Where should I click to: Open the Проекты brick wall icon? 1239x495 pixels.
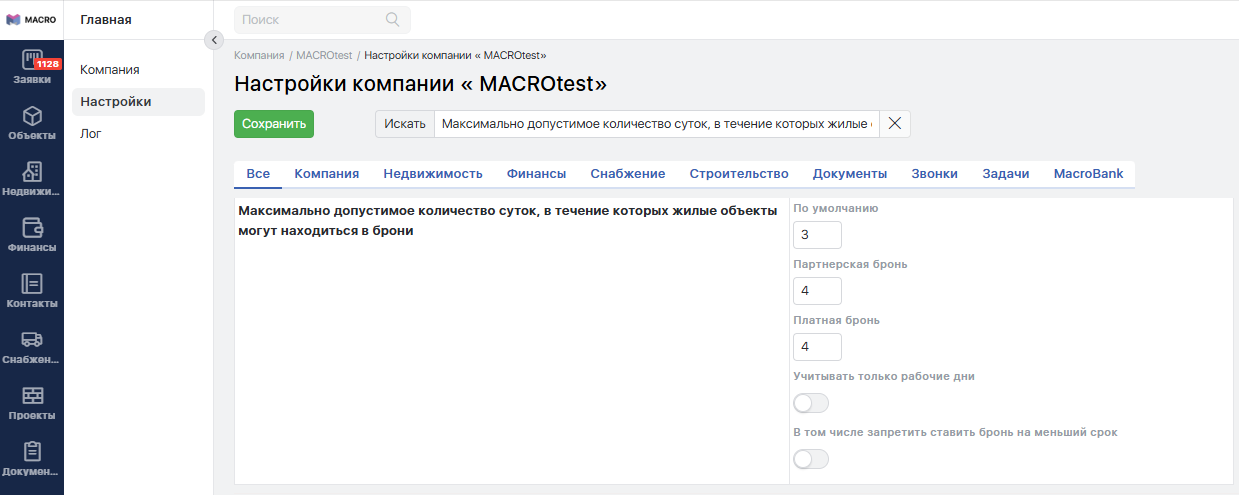coord(32,396)
